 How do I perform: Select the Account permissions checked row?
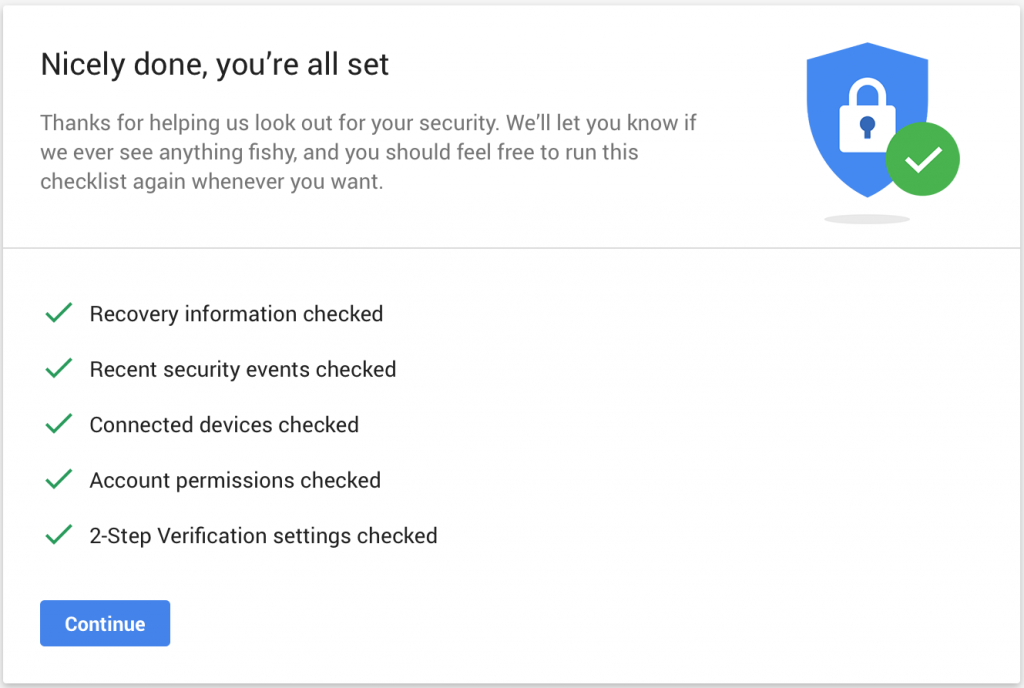[235, 480]
